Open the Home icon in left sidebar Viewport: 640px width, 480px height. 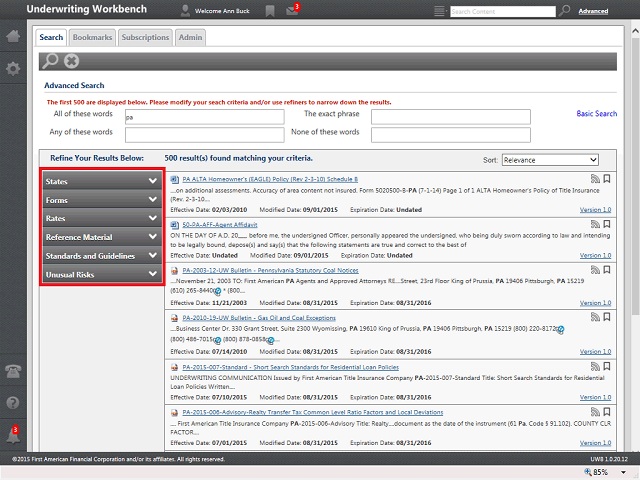[13, 36]
